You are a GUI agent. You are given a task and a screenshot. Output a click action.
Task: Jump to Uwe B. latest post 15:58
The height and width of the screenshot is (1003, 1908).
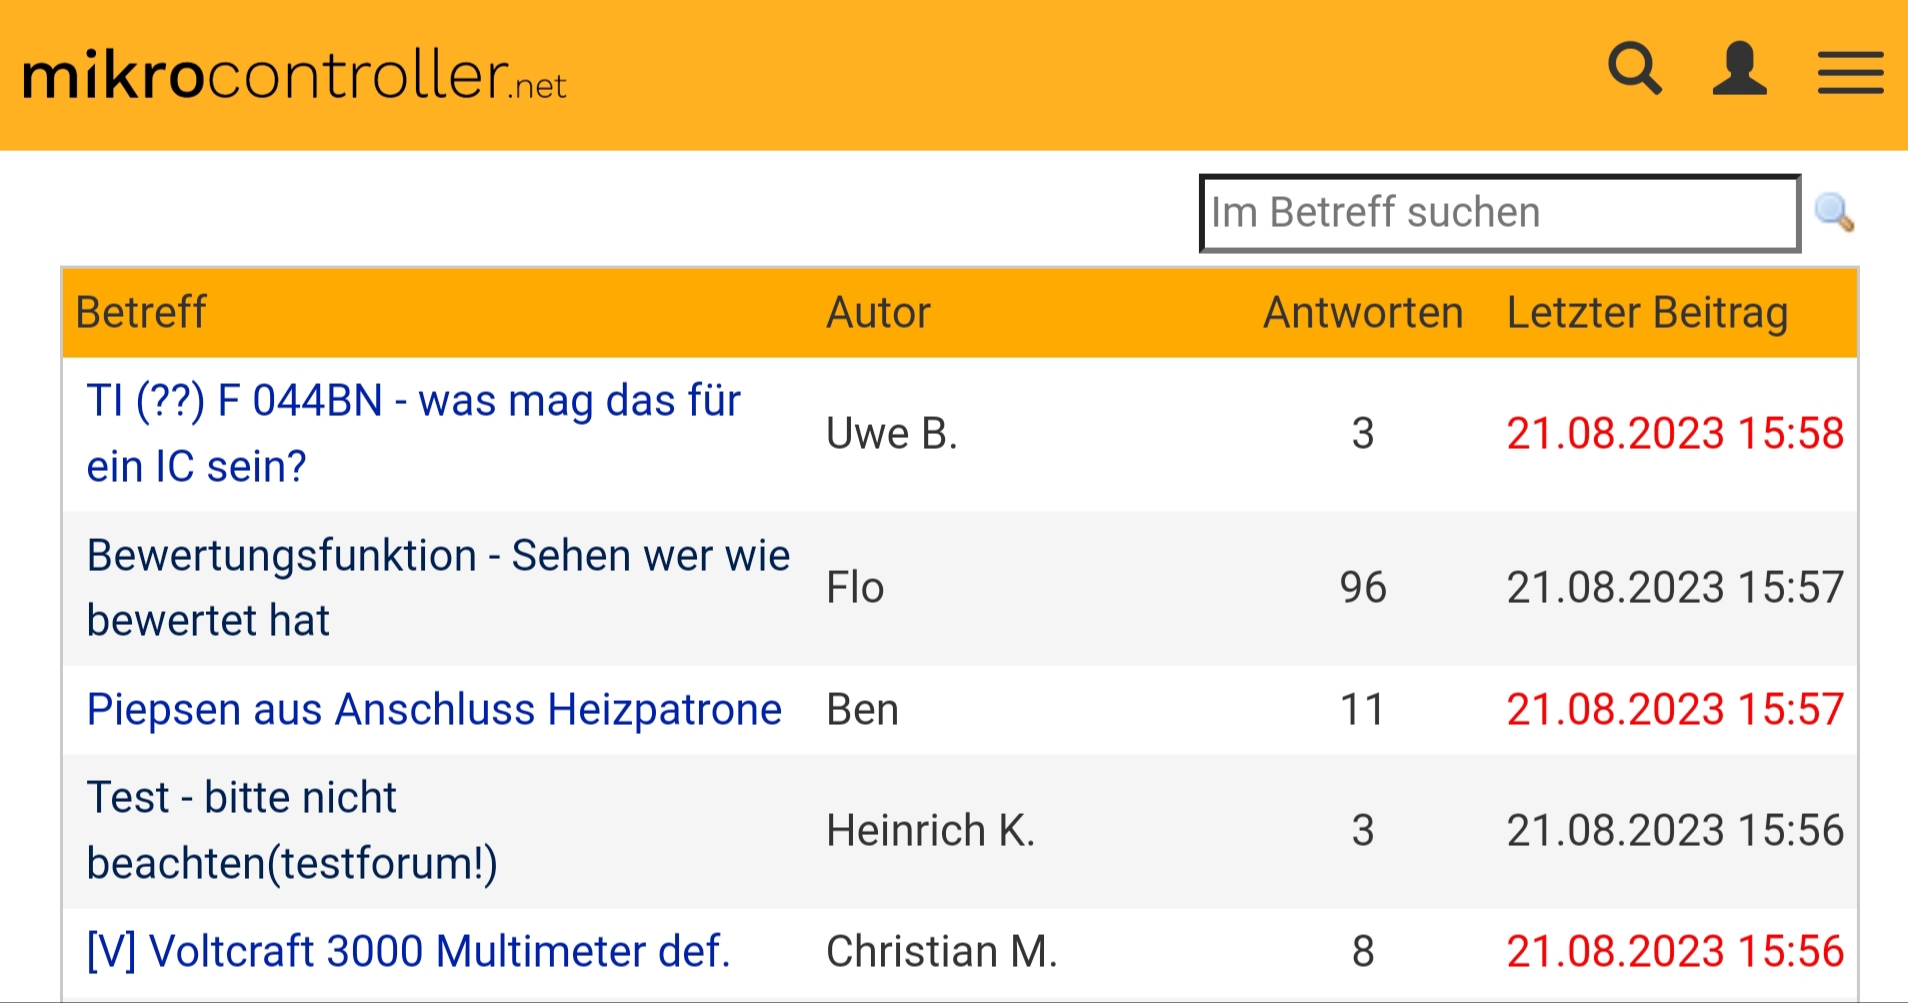1675,433
